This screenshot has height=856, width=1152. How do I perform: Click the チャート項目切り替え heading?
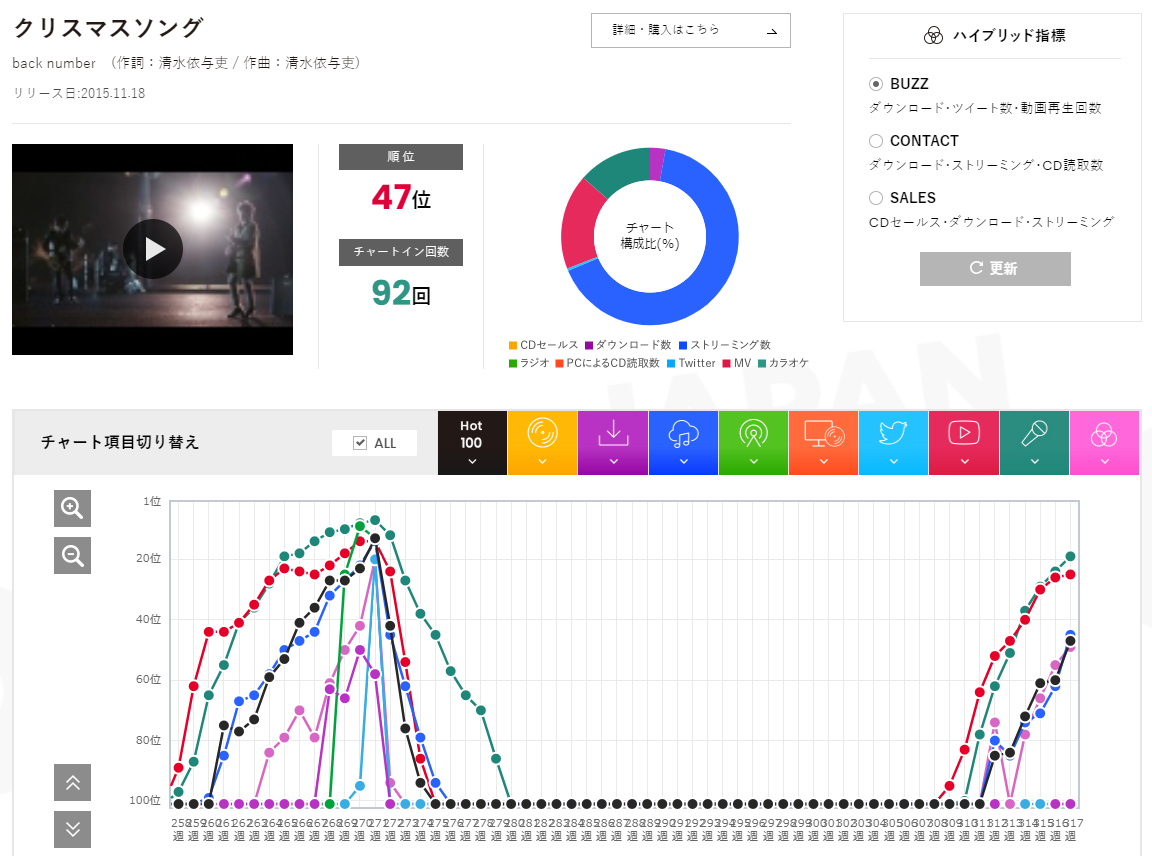click(120, 442)
